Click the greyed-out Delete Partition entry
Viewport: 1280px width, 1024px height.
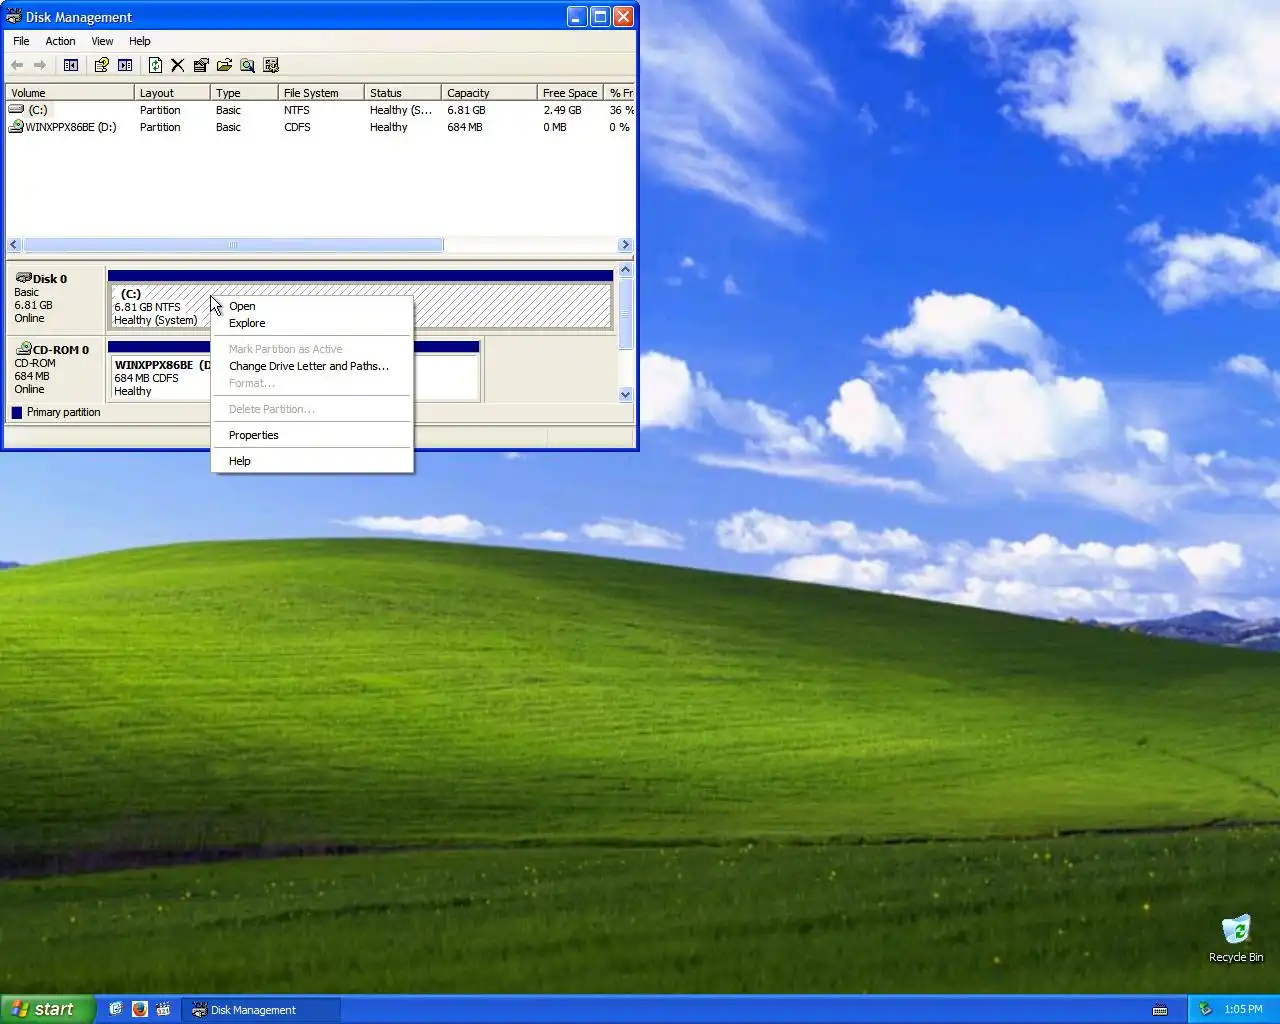click(x=312, y=409)
